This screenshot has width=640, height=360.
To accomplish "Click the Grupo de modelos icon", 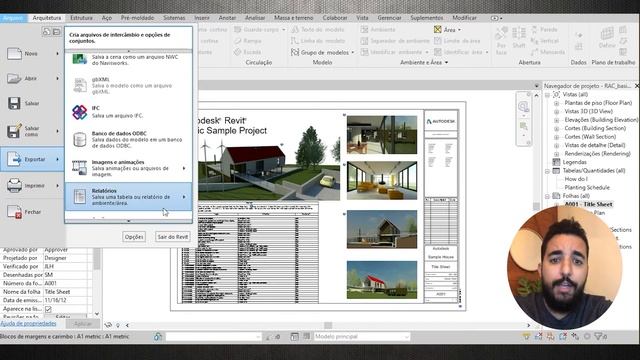I will click(x=295, y=52).
